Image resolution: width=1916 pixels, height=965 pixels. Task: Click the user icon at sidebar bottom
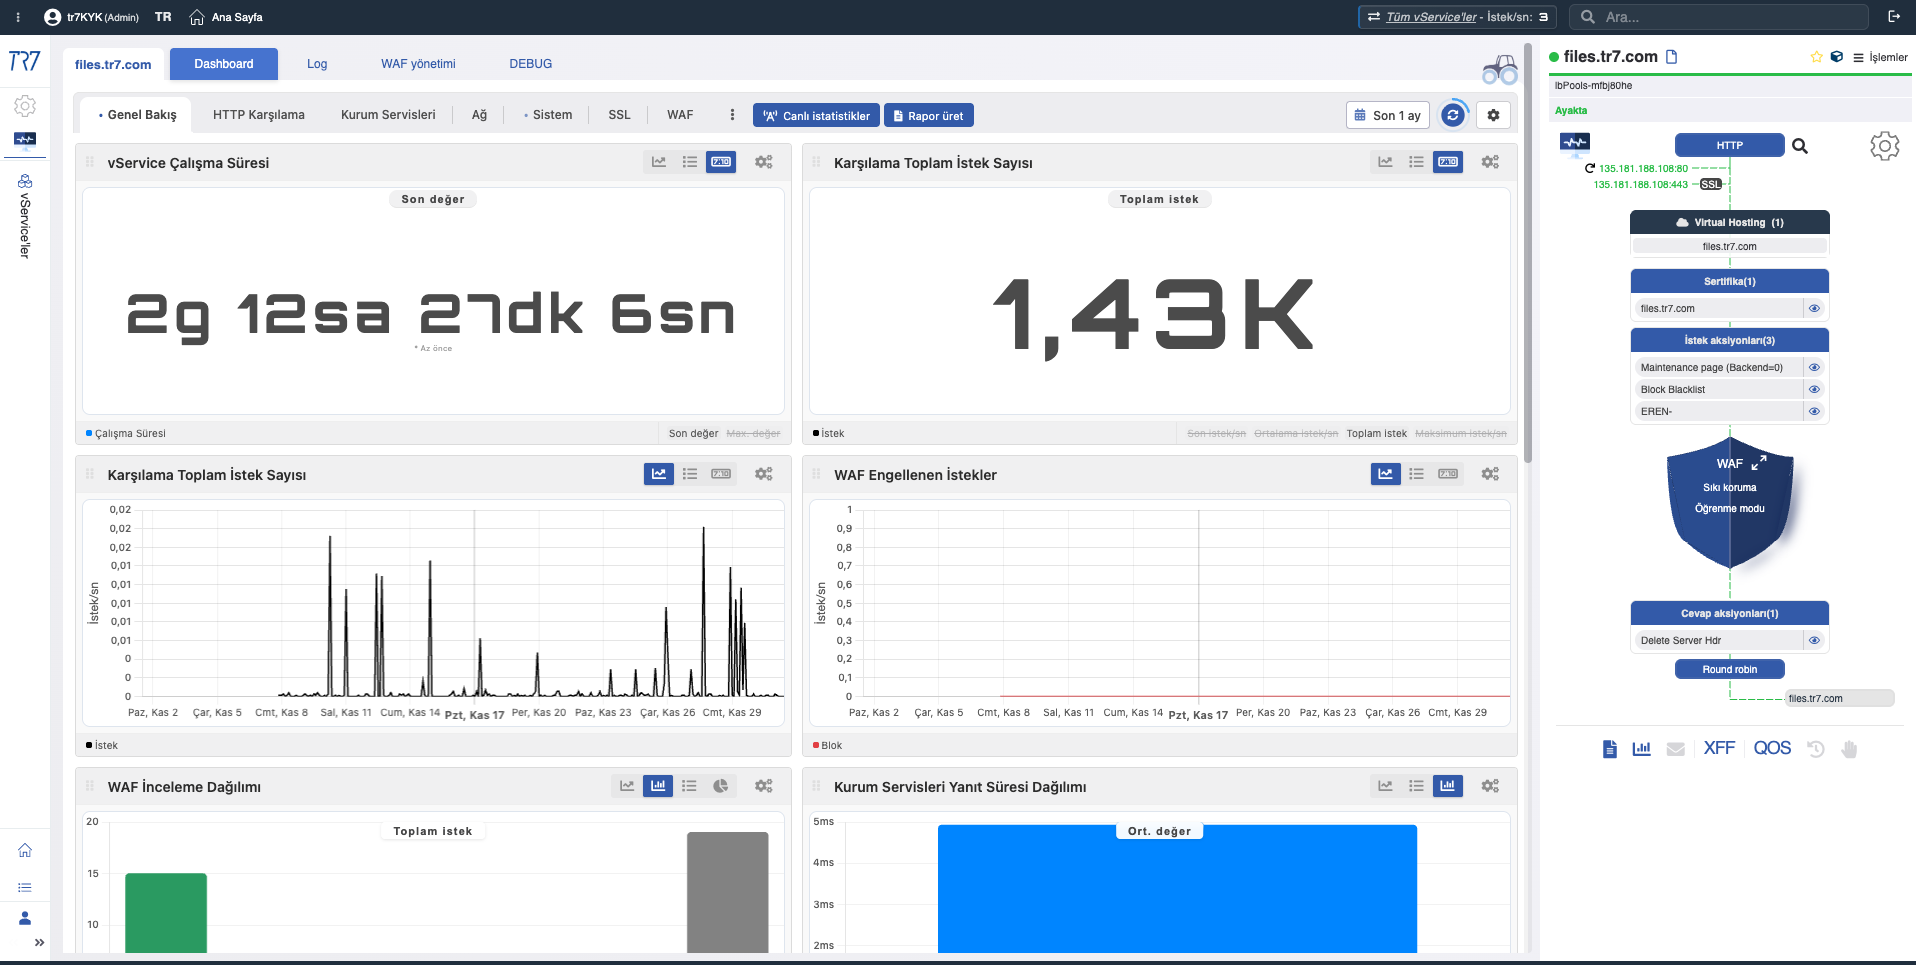tap(25, 918)
